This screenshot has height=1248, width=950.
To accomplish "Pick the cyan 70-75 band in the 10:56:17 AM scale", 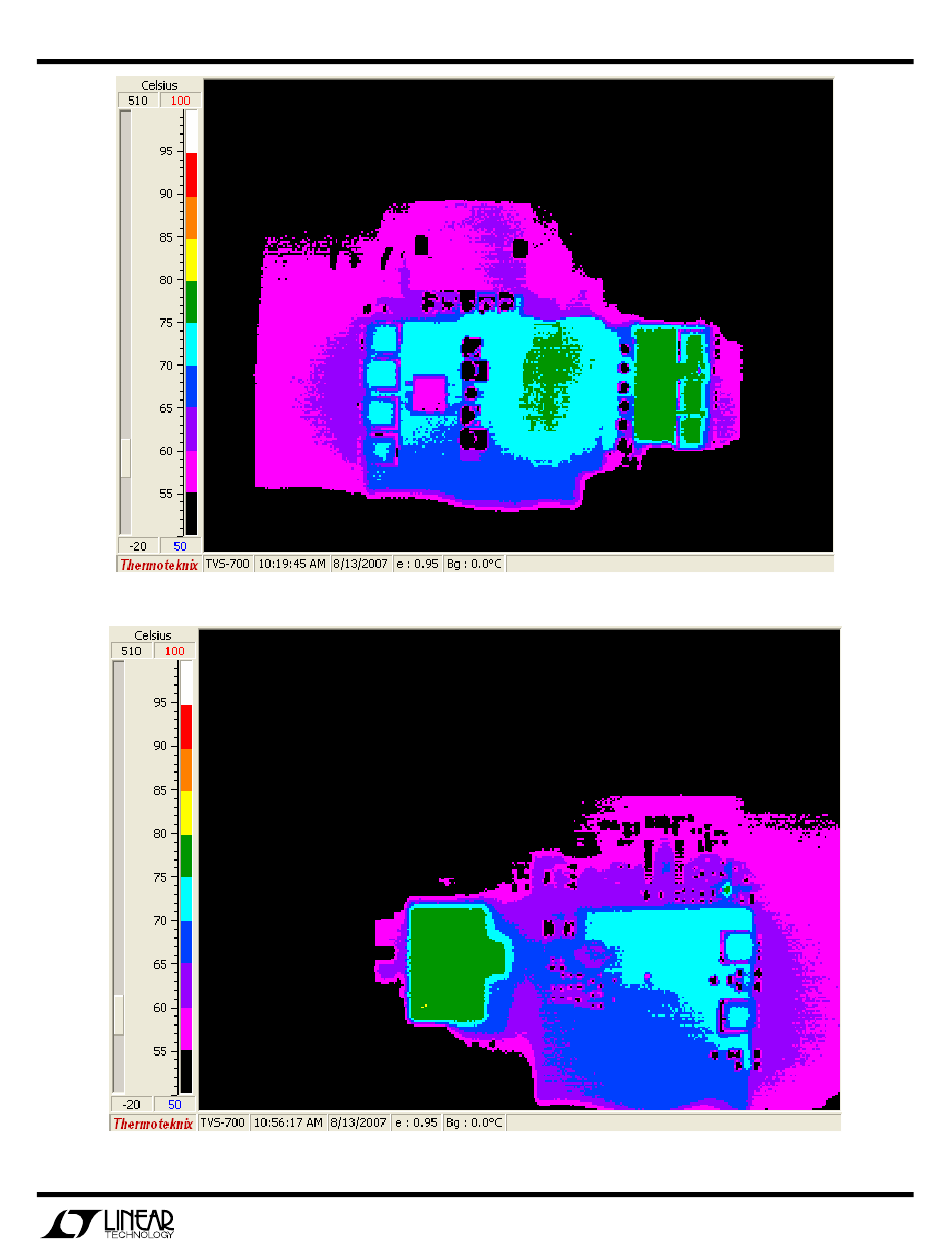I will 186,899.
